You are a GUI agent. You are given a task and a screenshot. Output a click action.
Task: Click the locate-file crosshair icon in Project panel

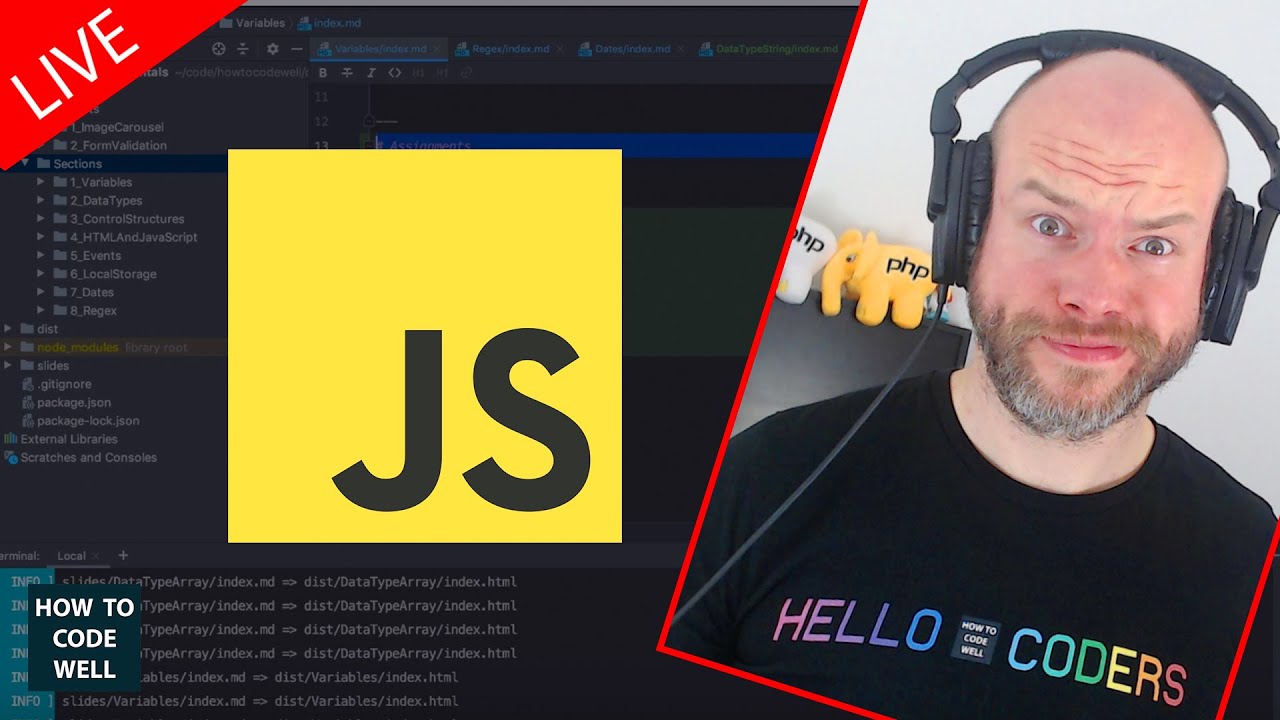click(219, 48)
